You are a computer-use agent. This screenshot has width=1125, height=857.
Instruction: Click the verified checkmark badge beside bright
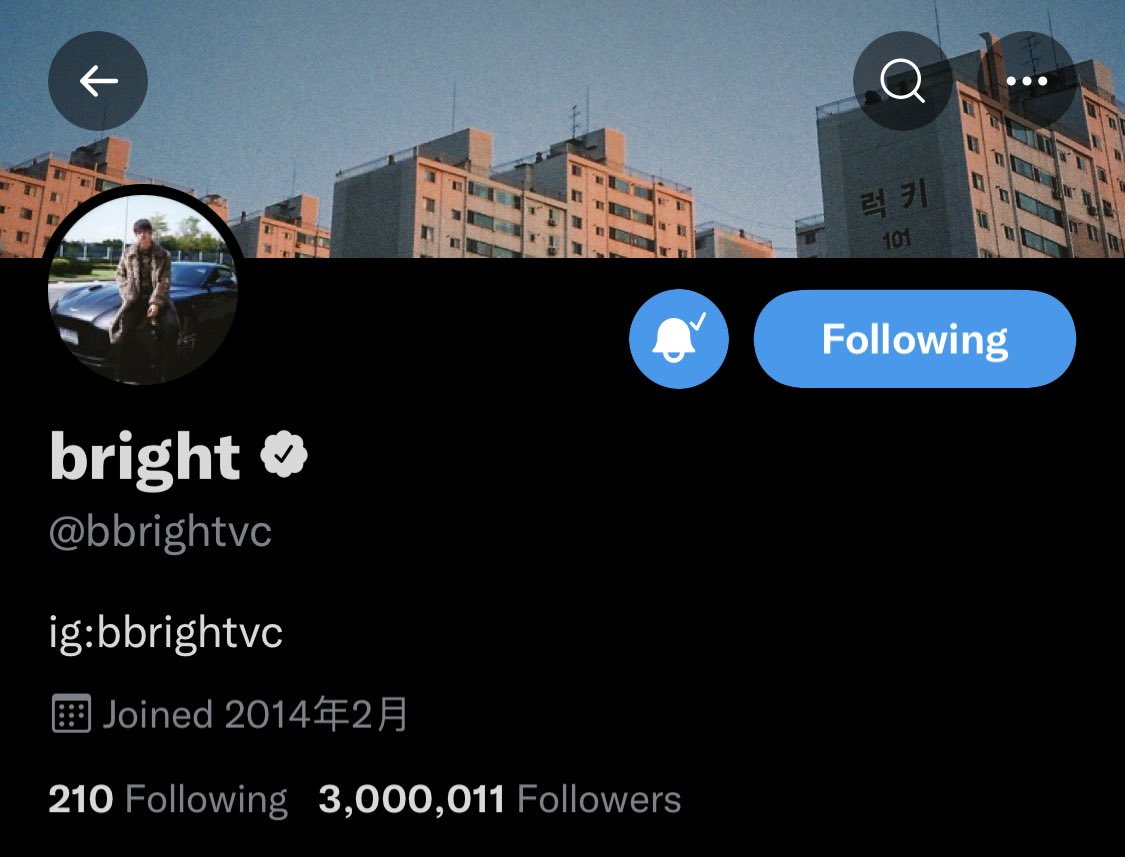[x=284, y=454]
